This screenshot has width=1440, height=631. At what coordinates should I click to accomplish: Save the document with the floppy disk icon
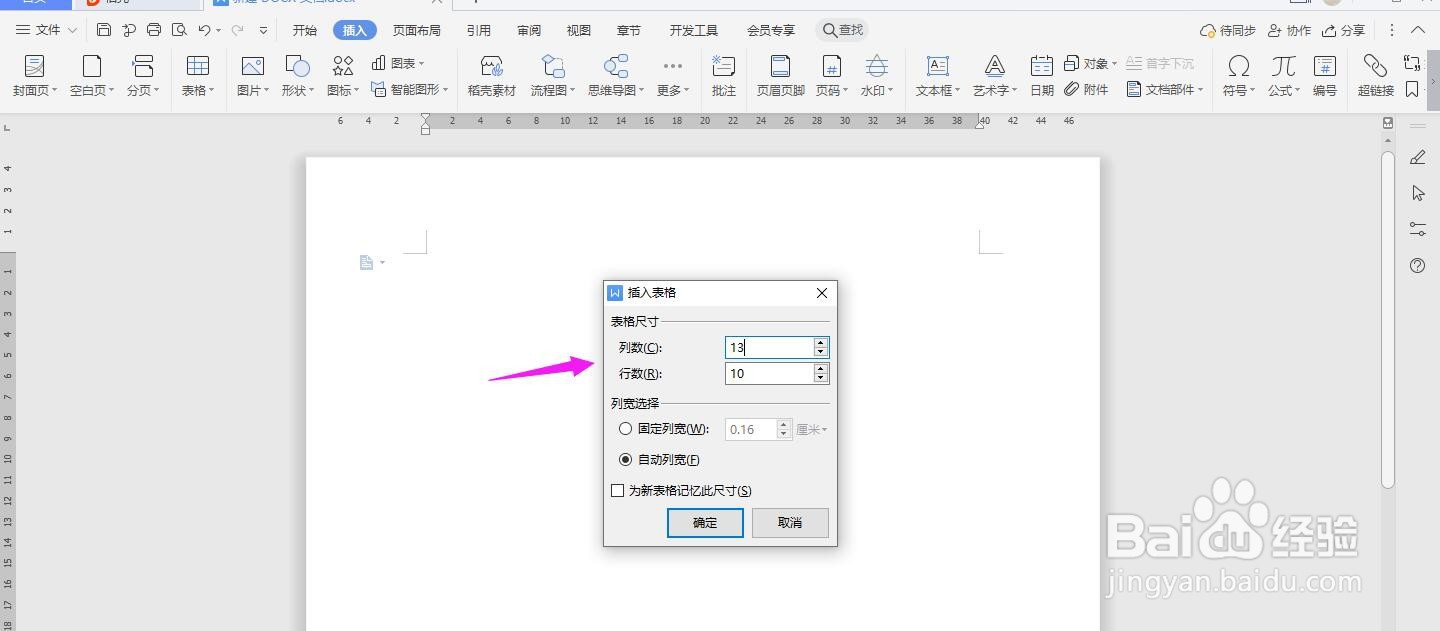[104, 30]
